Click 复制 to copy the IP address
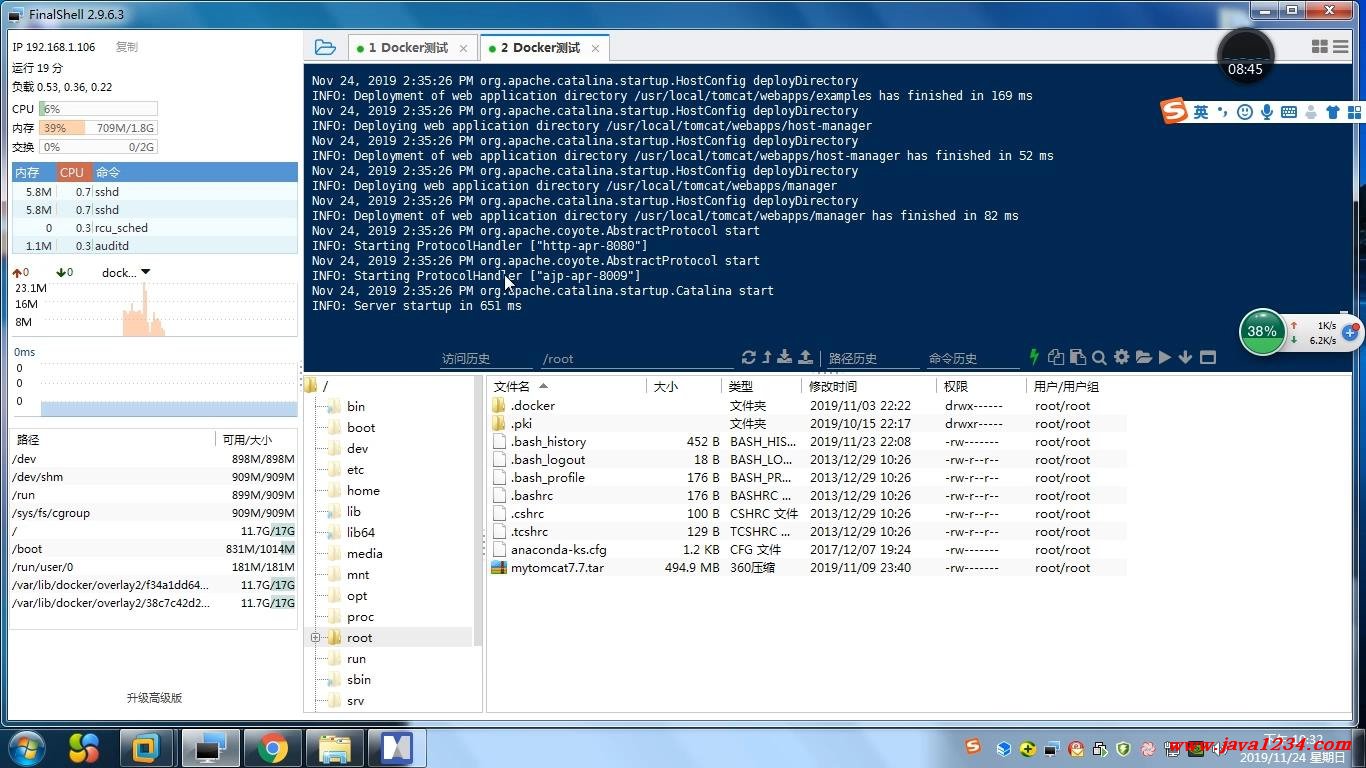This screenshot has height=768, width=1366. tap(127, 47)
